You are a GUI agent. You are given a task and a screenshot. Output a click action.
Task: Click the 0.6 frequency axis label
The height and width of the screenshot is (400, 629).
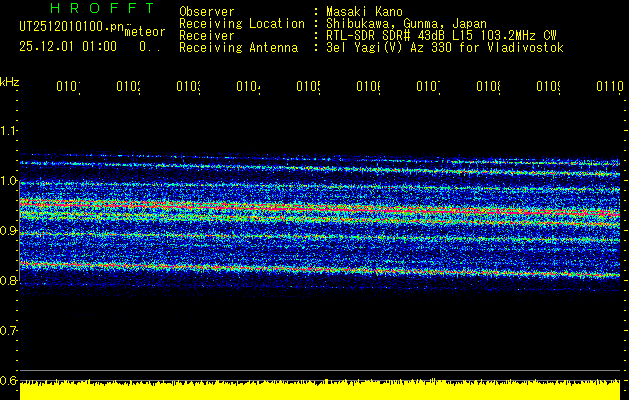tap(9, 381)
